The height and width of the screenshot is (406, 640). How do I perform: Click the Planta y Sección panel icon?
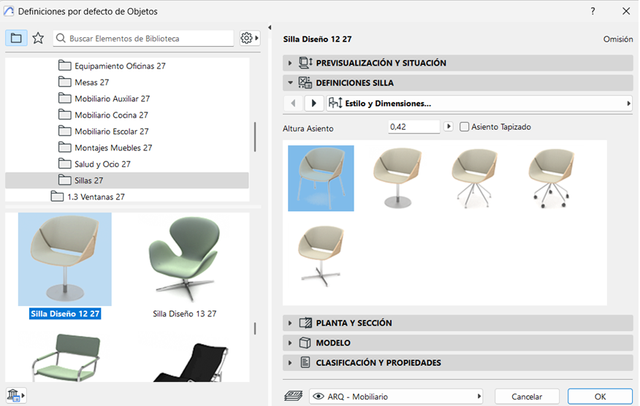(x=305, y=323)
